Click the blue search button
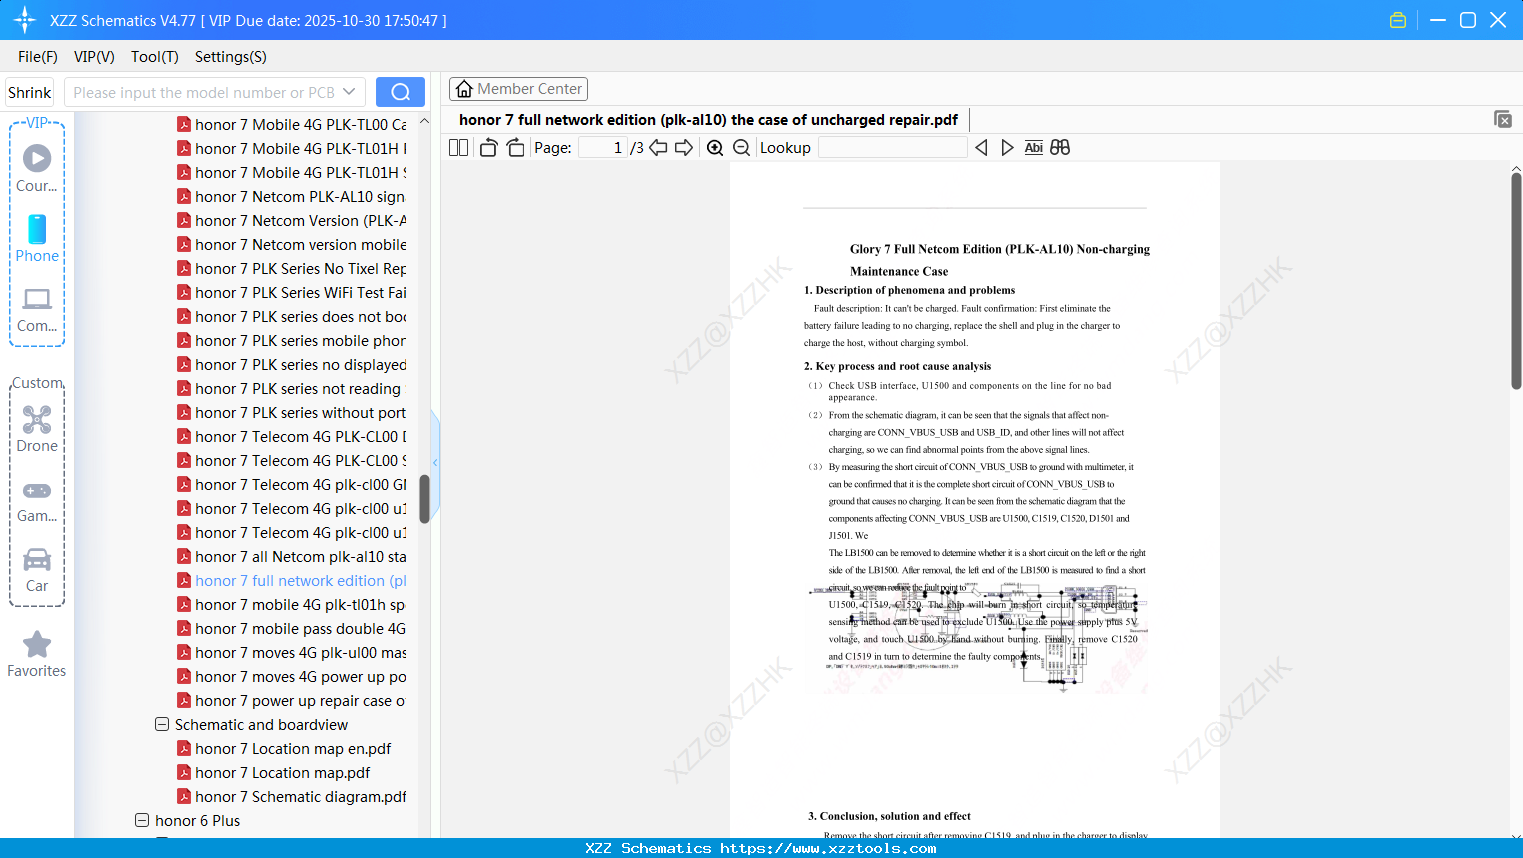1523x858 pixels. pos(400,92)
